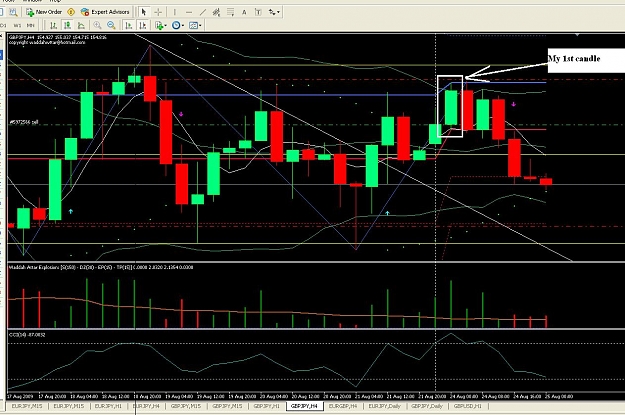Click the '17 Aug 2009' time axis label
Screen dimensions: 625x415
pos(20,396)
